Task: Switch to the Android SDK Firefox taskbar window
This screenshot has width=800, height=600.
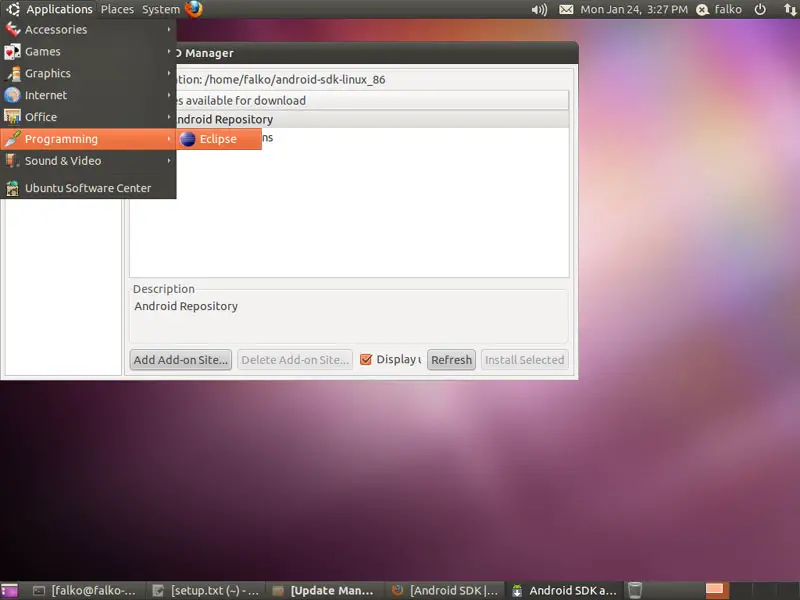Action: coord(444,590)
